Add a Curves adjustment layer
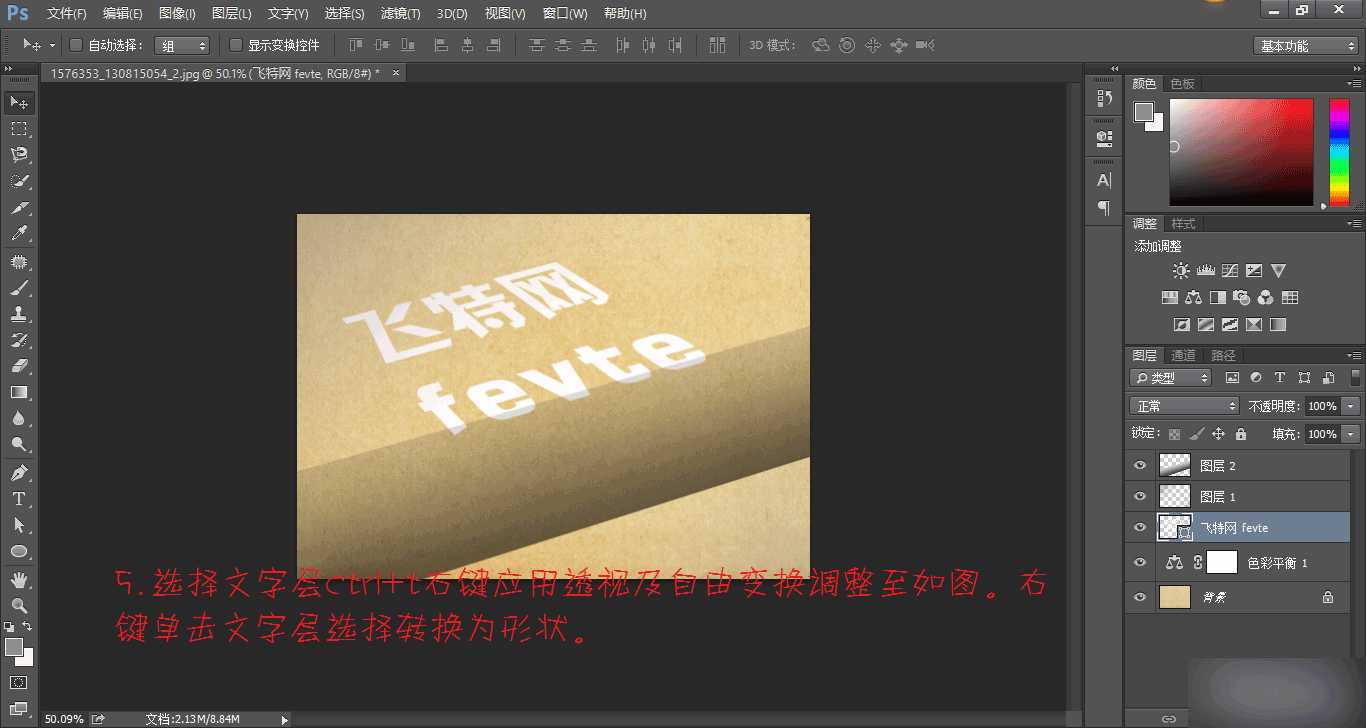The height and width of the screenshot is (728, 1366). (x=1230, y=271)
